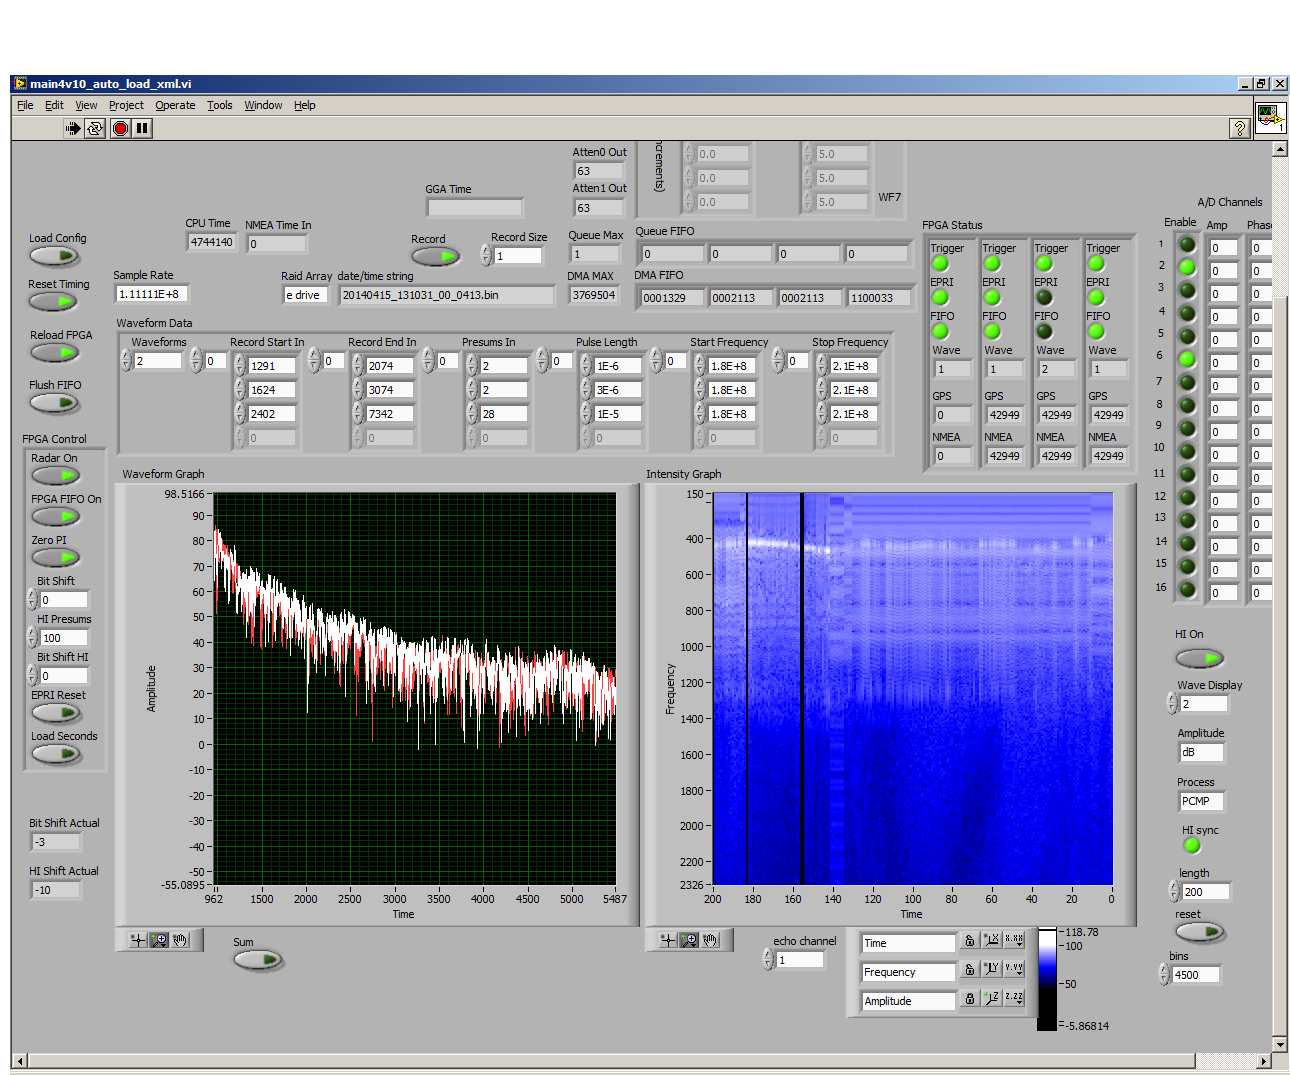Open the Tools menu
The width and height of the screenshot is (1290, 1075).
click(219, 105)
